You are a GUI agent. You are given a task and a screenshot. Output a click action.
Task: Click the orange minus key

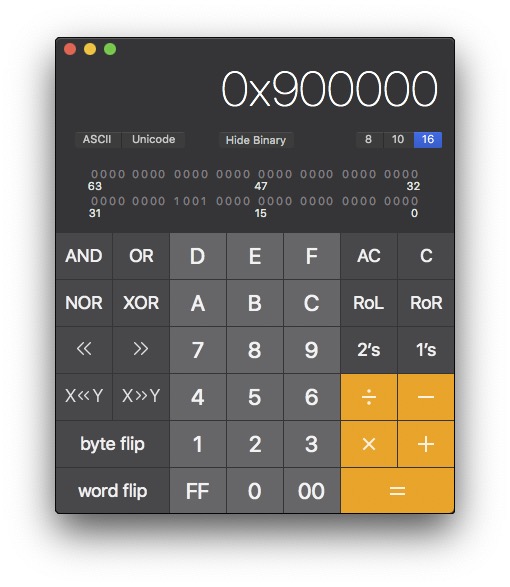tap(426, 397)
